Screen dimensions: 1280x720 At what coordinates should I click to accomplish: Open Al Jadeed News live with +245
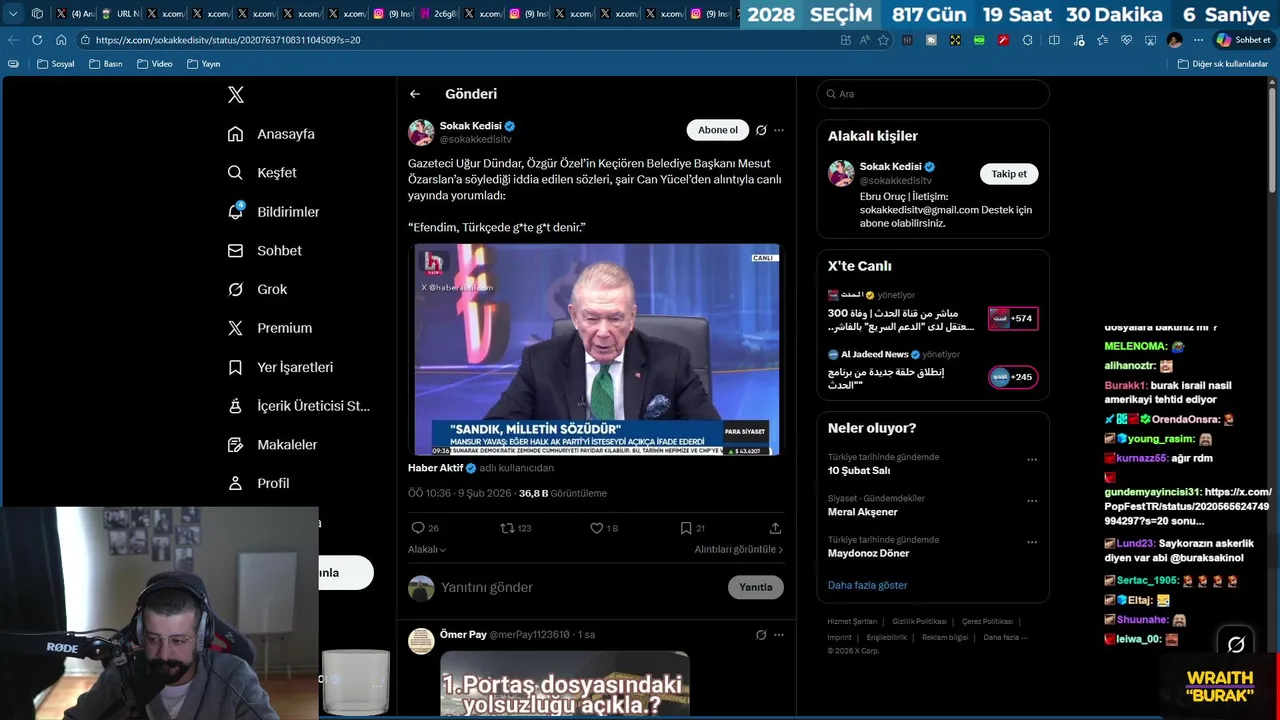[x=1013, y=377]
